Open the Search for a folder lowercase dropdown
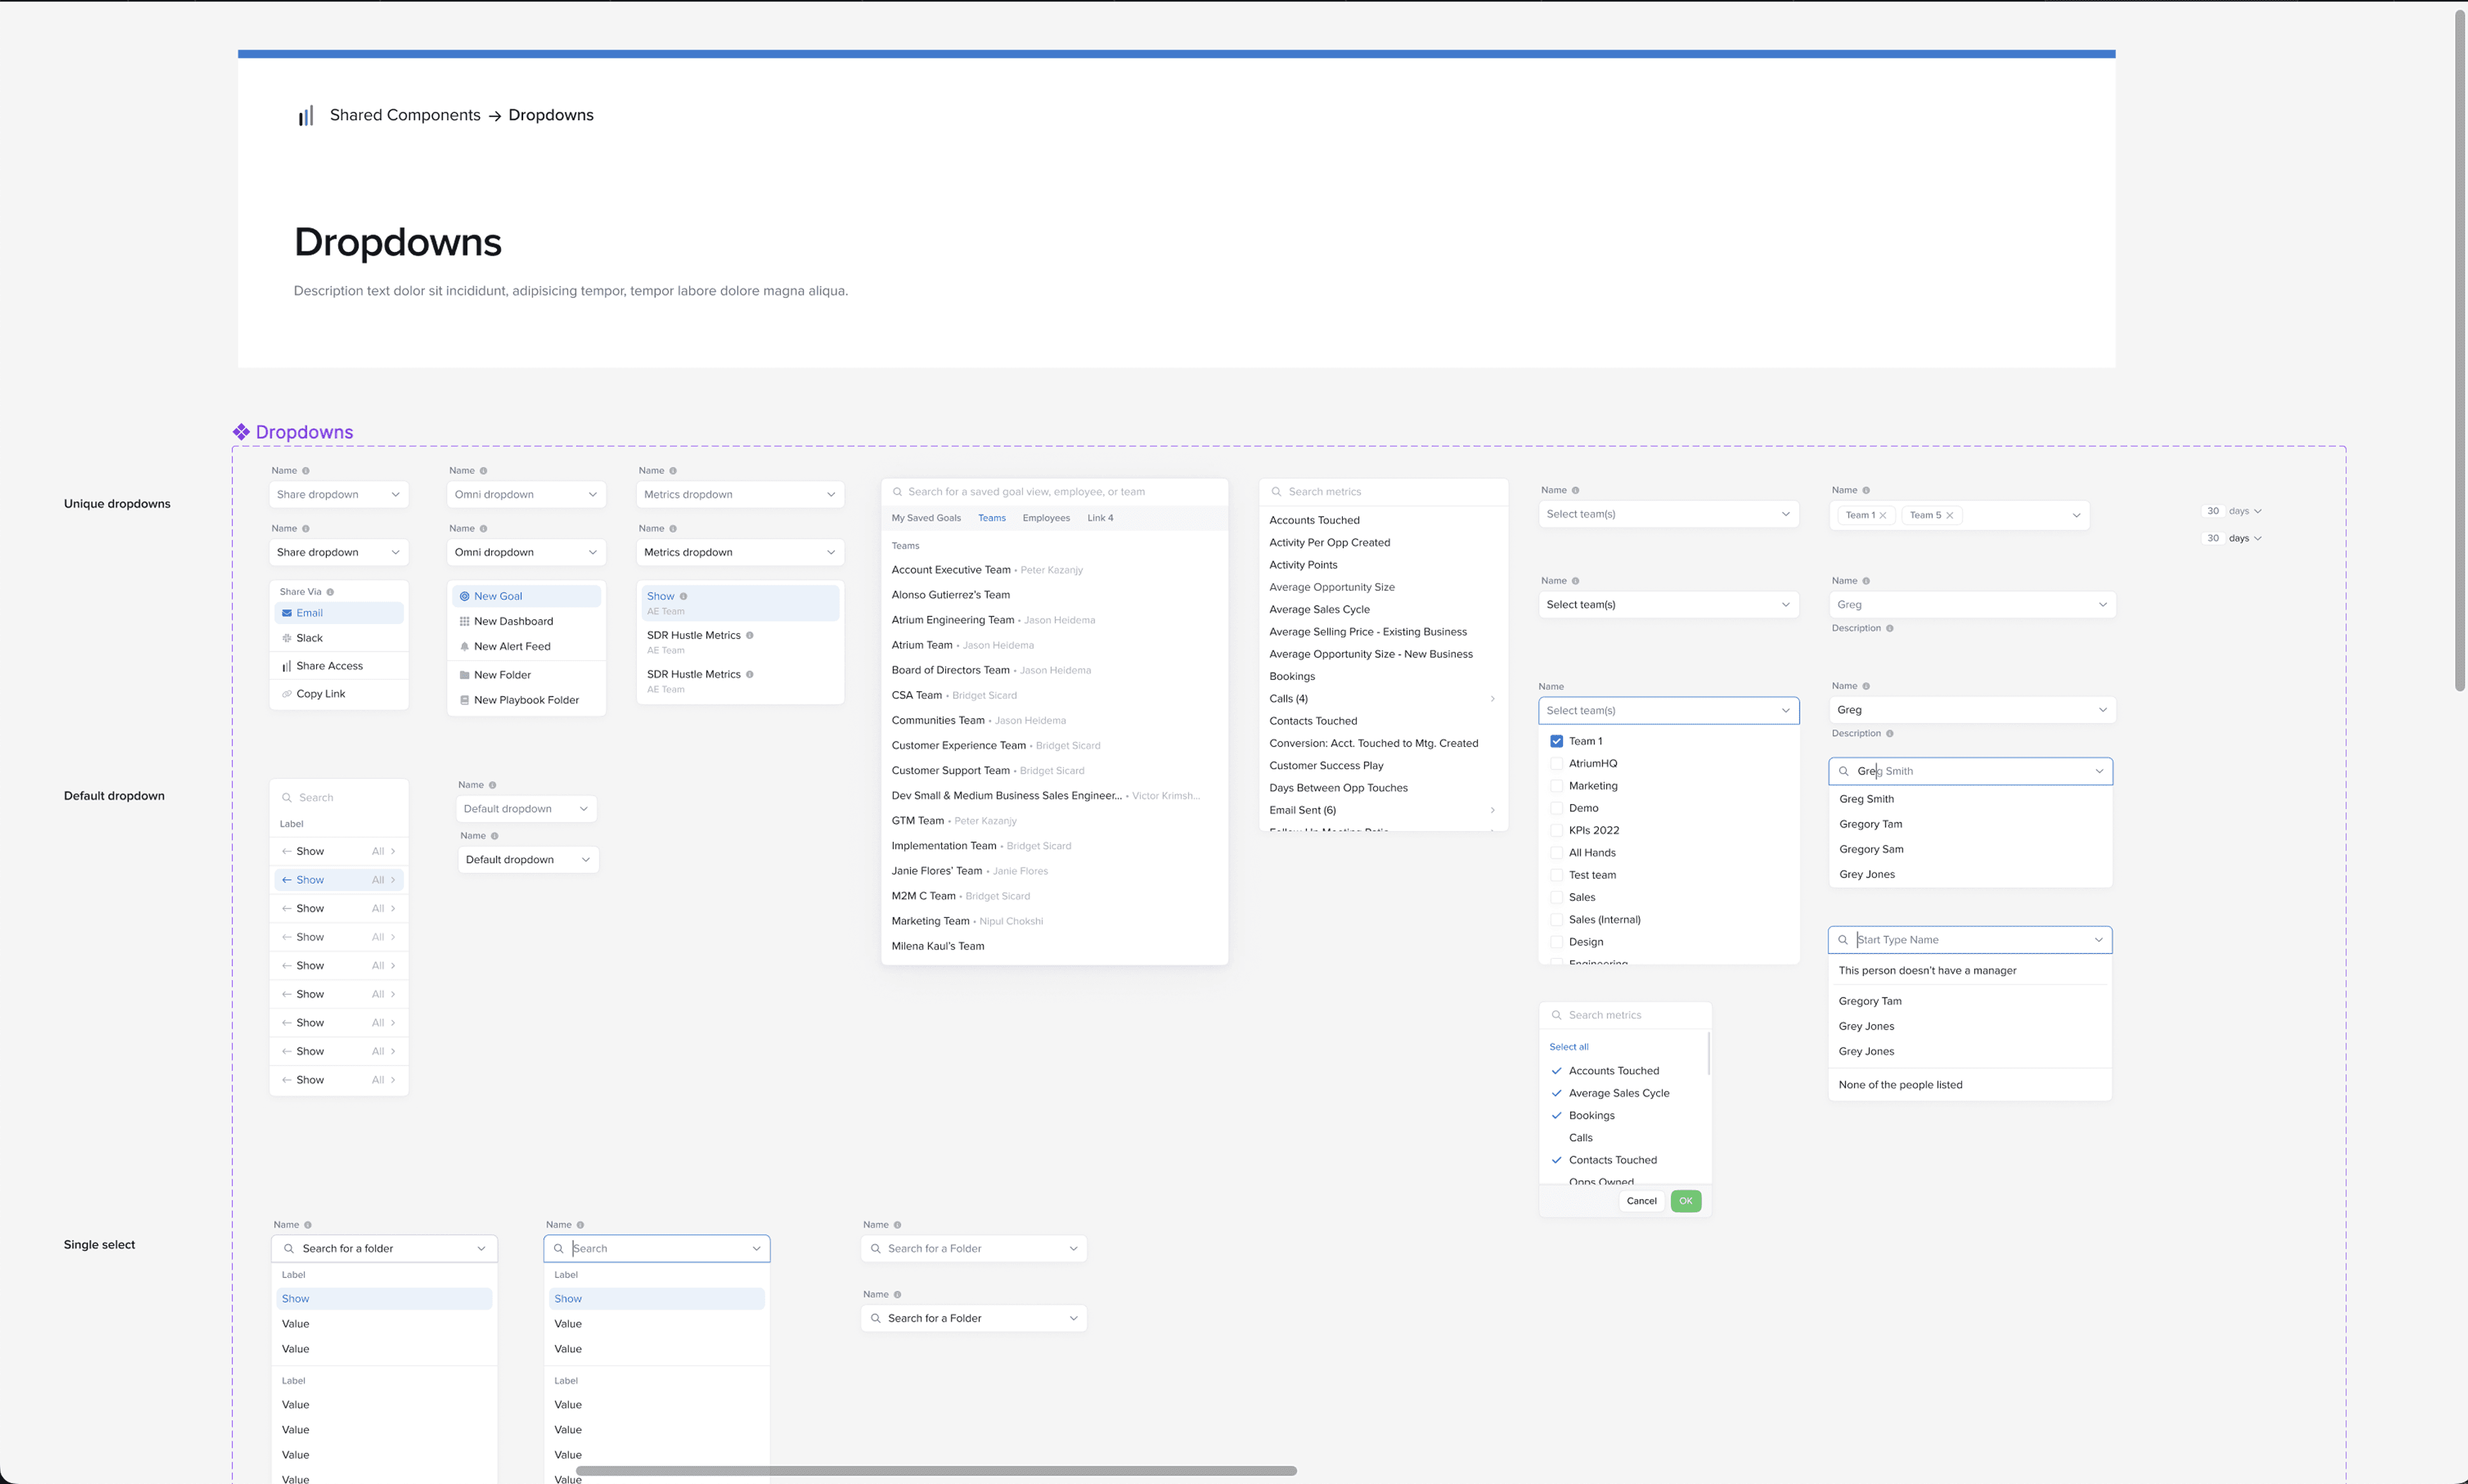Viewport: 2468px width, 1484px height. pos(384,1249)
